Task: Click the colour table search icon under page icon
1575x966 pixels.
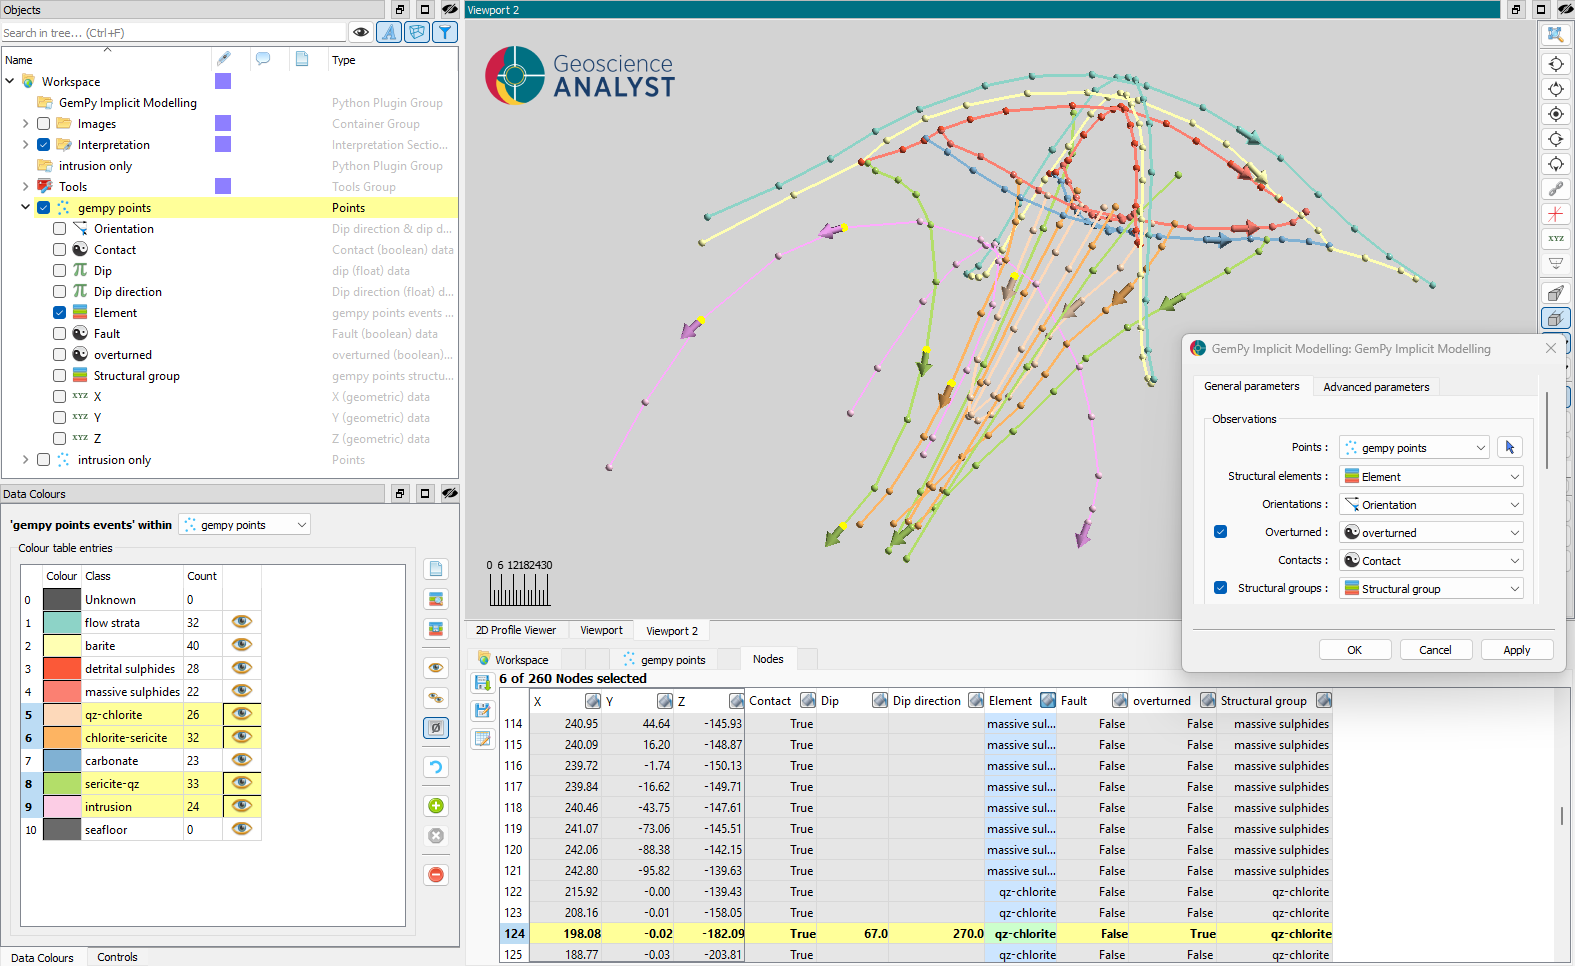Action: pyautogui.click(x=436, y=599)
